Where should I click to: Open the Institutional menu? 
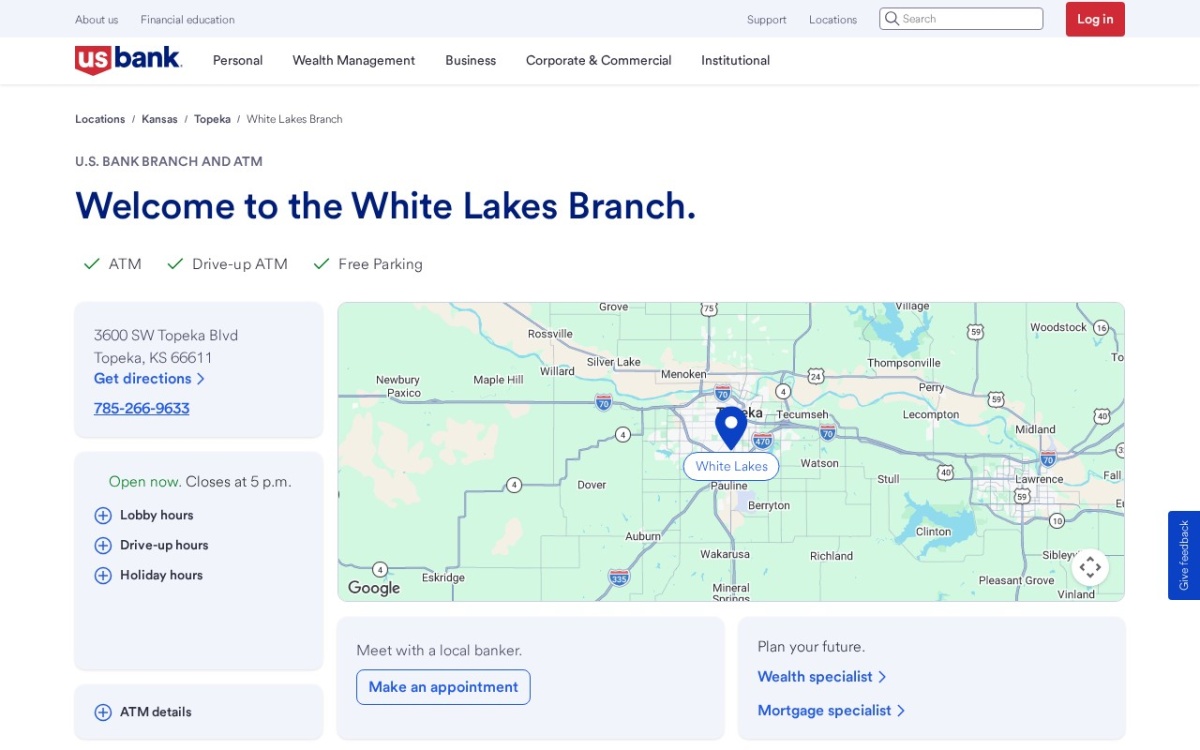(x=736, y=60)
